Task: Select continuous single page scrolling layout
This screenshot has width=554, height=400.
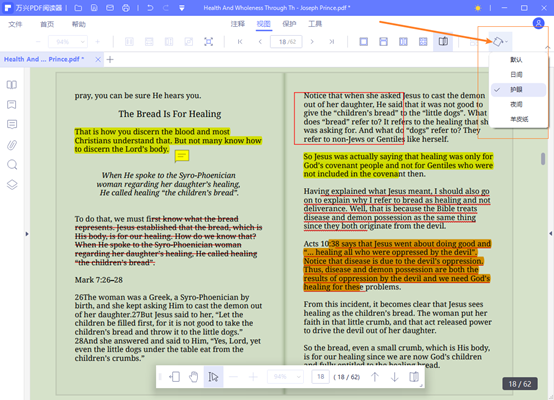Action: 383,42
